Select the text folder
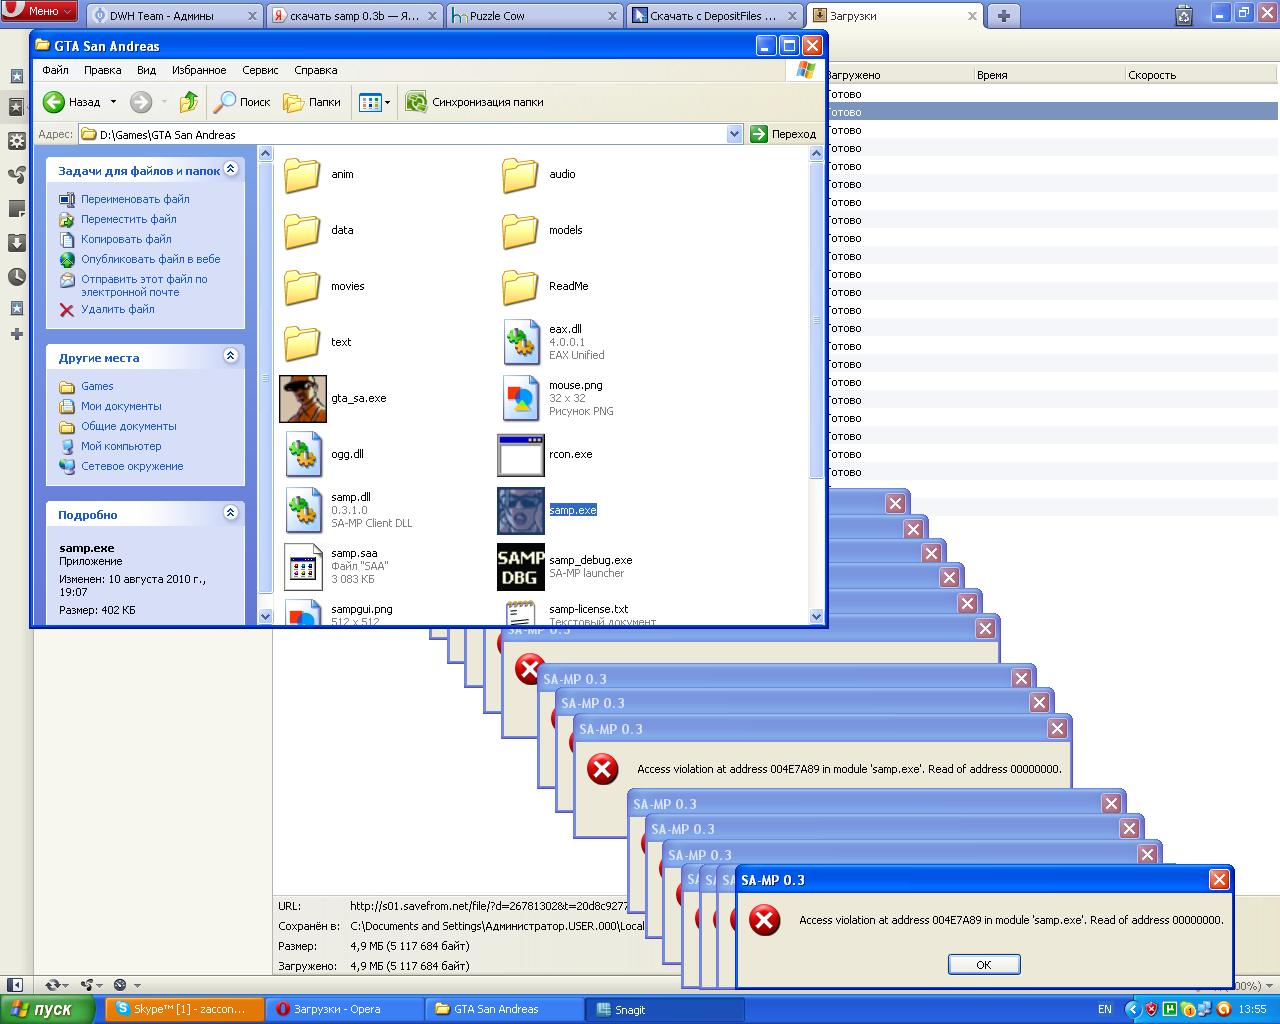 [302, 342]
